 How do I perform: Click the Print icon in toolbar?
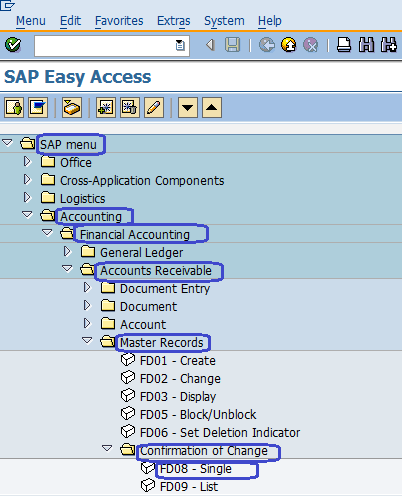pos(344,45)
